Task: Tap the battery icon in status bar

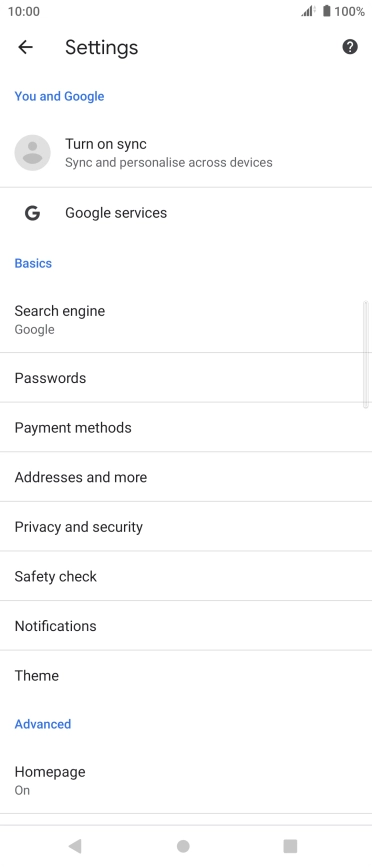Action: (327, 11)
